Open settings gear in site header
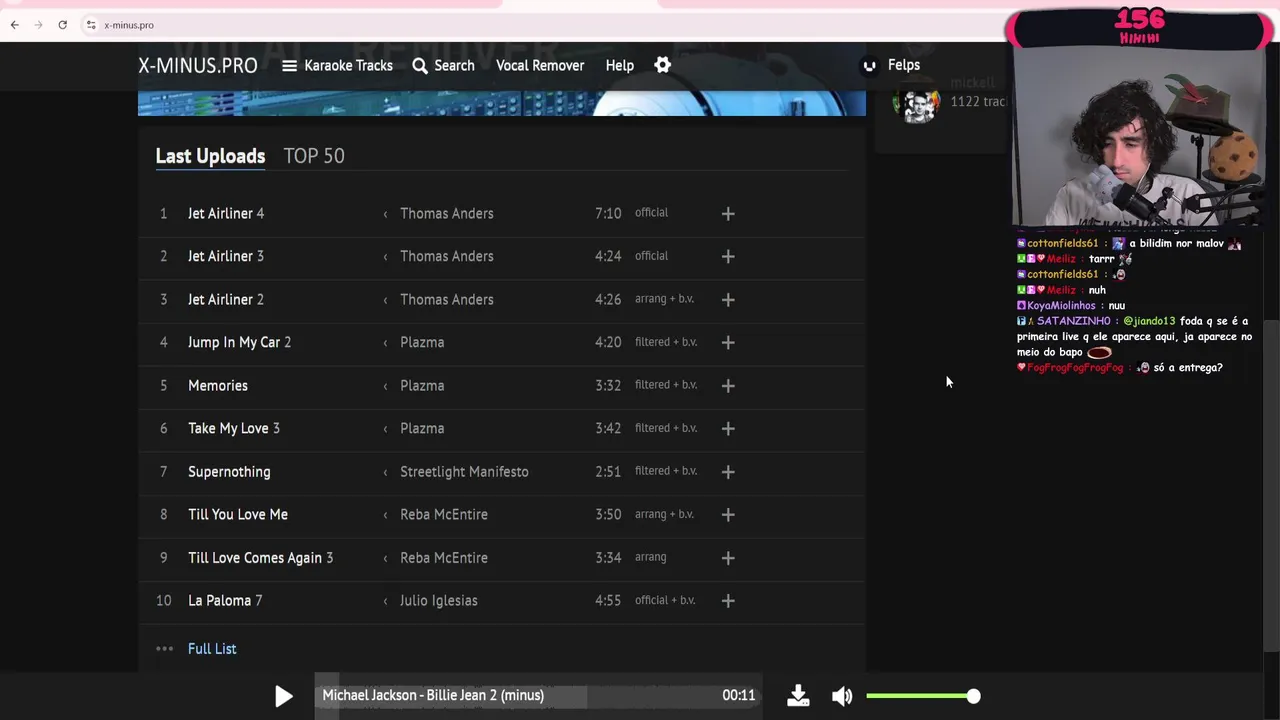Screen dimensions: 1280x720 662,65
